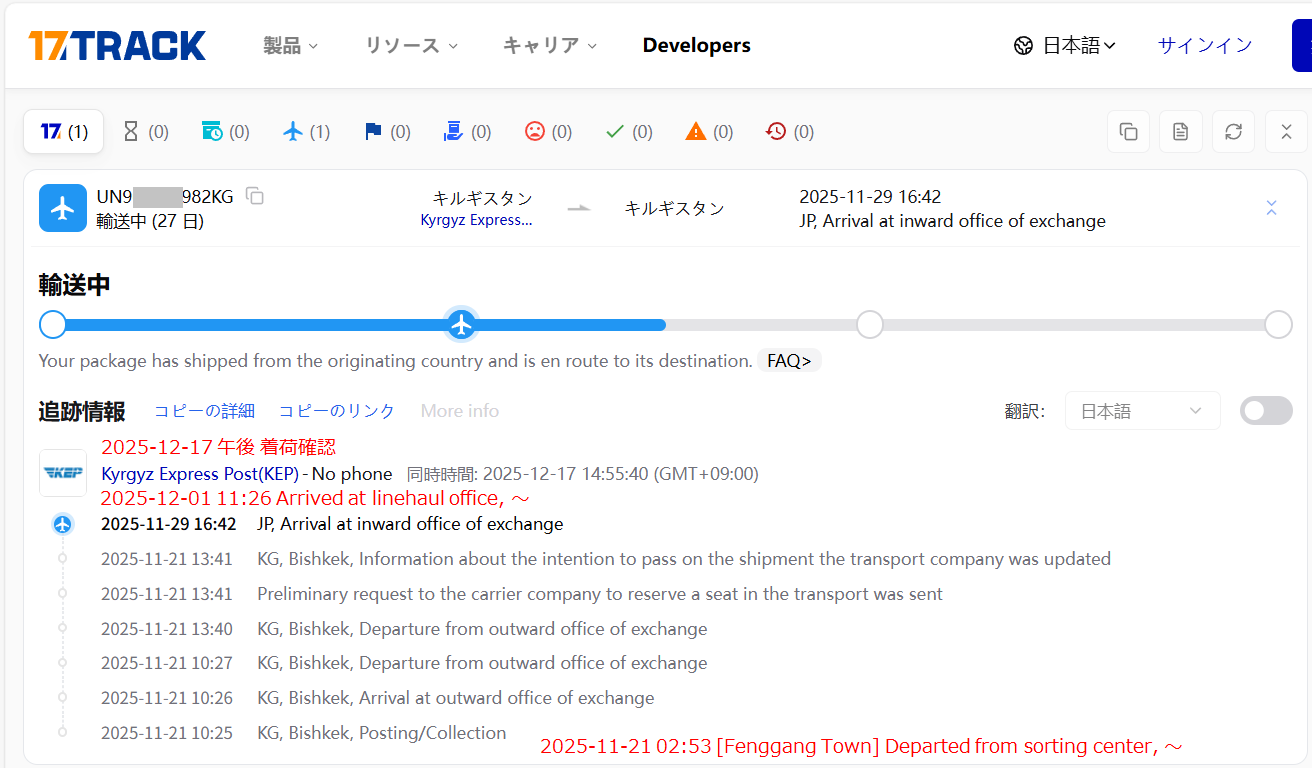Click the 17TRACK logo
Viewport: 1312px width, 768px height.
click(x=117, y=45)
